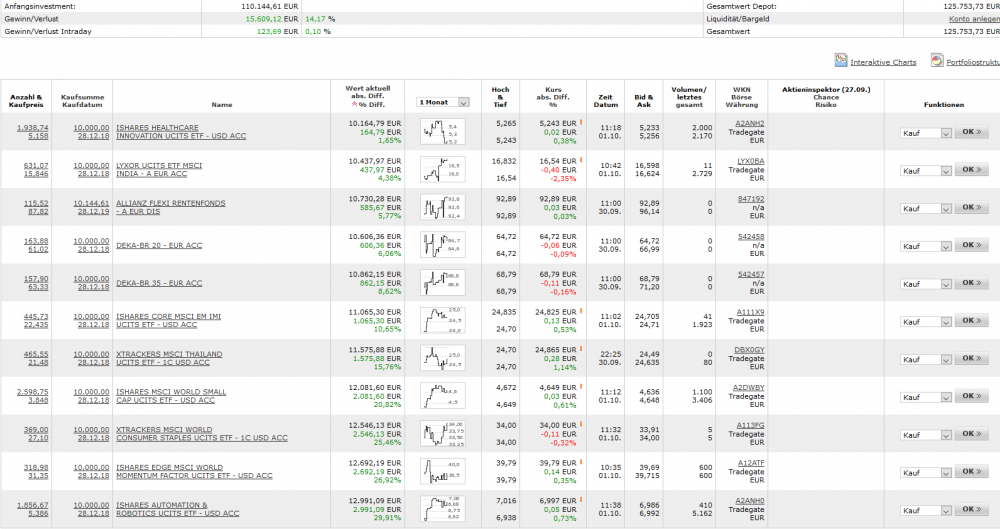The width and height of the screenshot is (1000, 529).
Task: Open the Kauf dropdown for XTRACKERS MSCI THAILAND
Action: click(926, 360)
